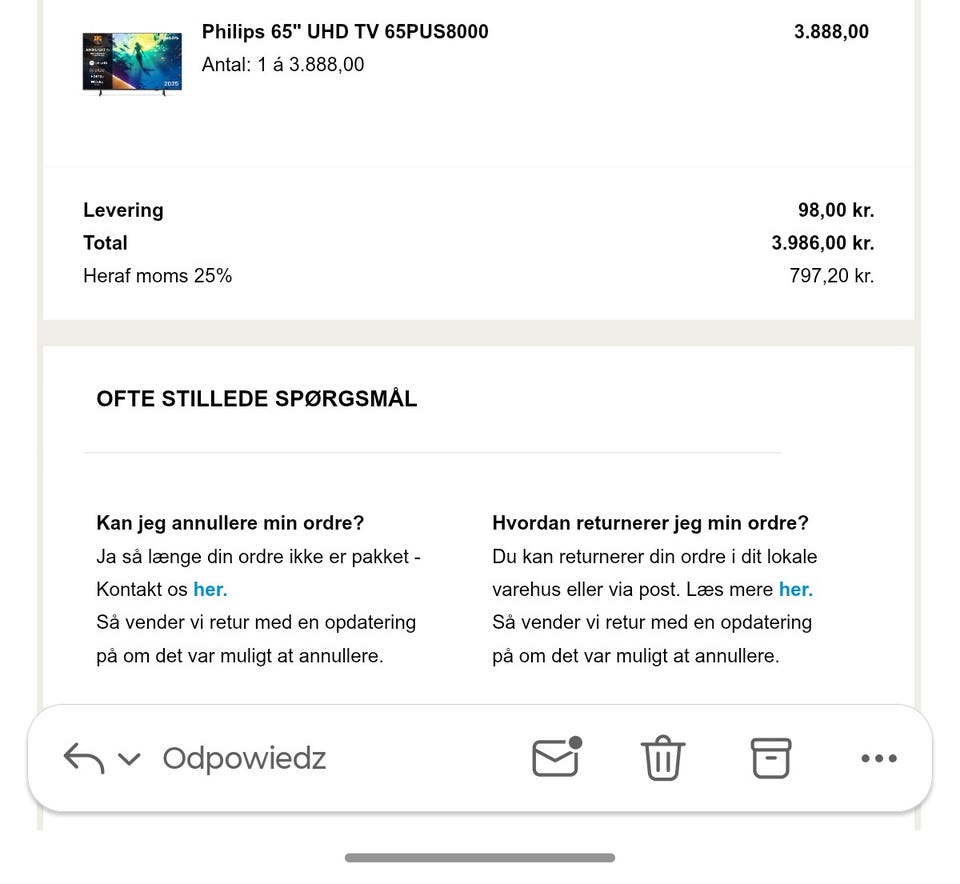Select the product title 'Philips 65" UHD TV 65PUS8000'
The width and height of the screenshot is (960, 884).
click(344, 31)
